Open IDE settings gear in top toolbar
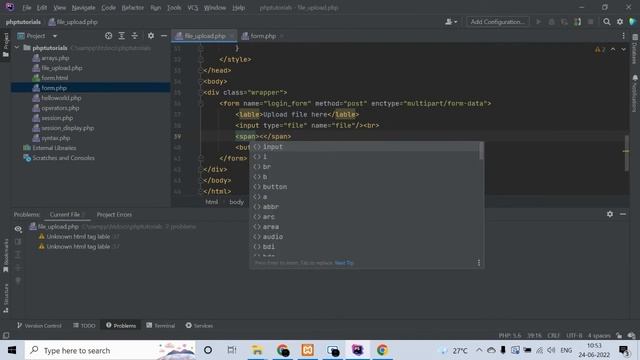The width and height of the screenshot is (640, 360). click(x=620, y=22)
